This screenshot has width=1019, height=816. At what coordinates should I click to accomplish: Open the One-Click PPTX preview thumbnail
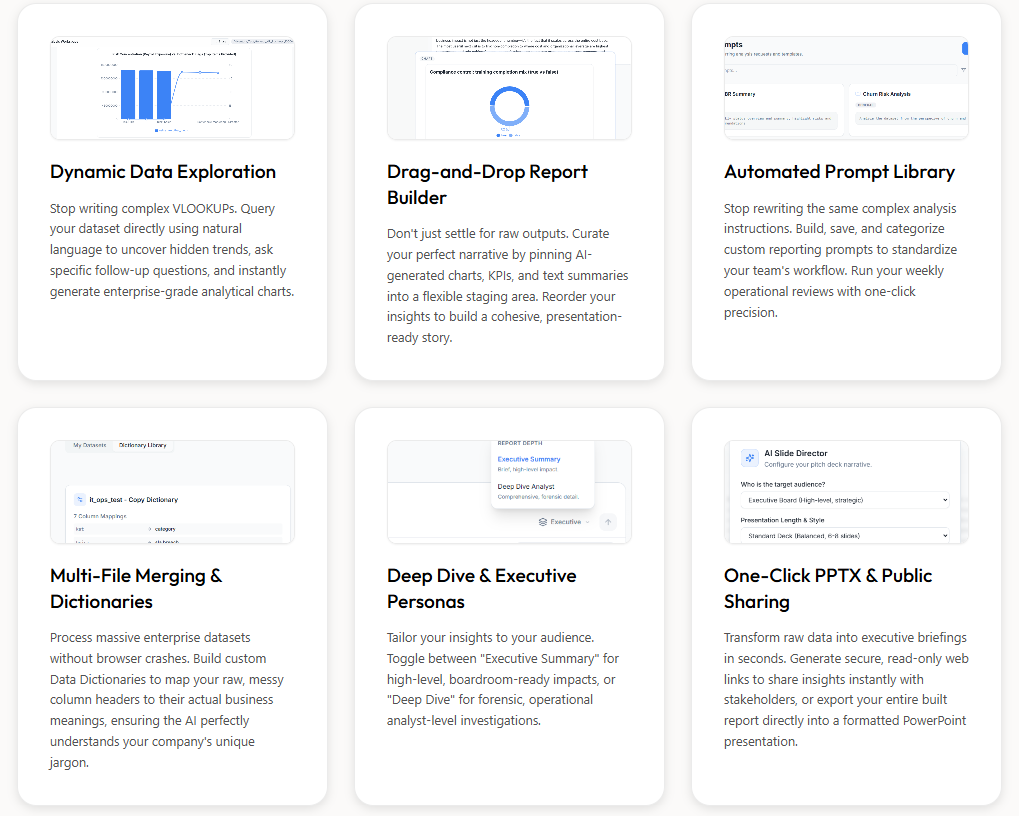click(846, 492)
